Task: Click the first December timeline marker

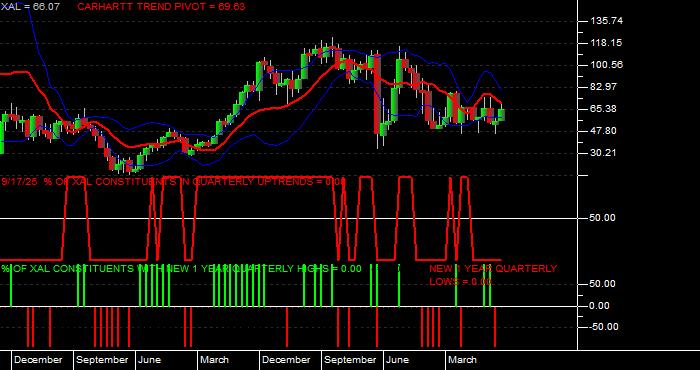Action: (38, 360)
